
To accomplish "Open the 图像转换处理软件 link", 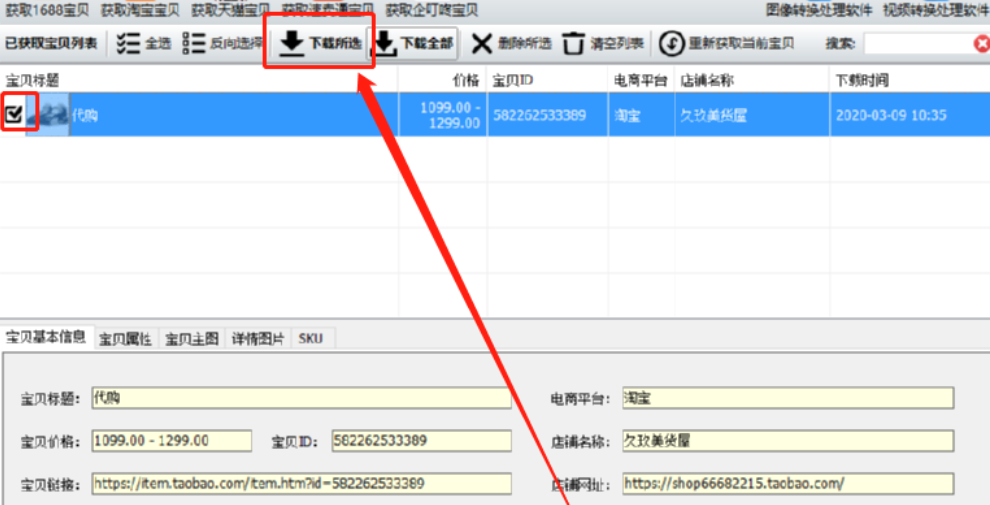I will point(819,10).
